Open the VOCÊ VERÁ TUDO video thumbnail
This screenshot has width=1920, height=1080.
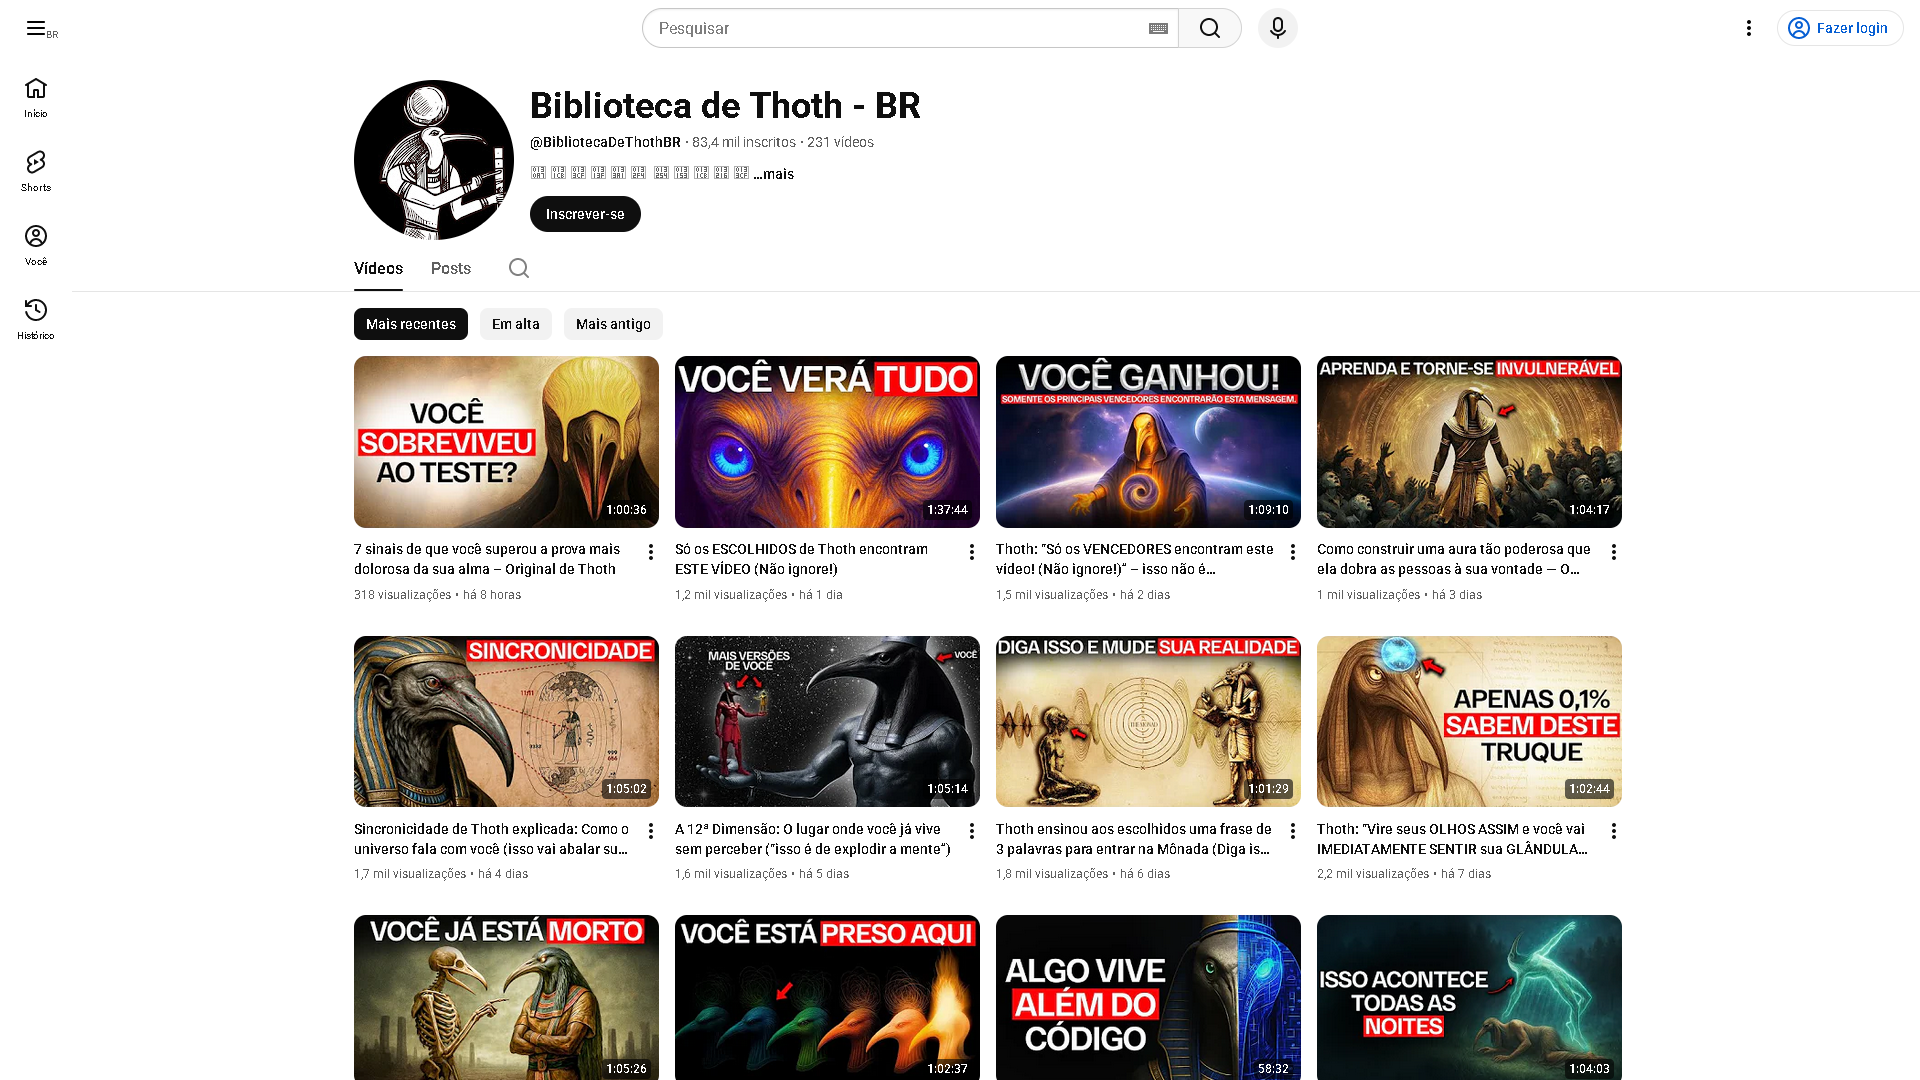(x=827, y=441)
